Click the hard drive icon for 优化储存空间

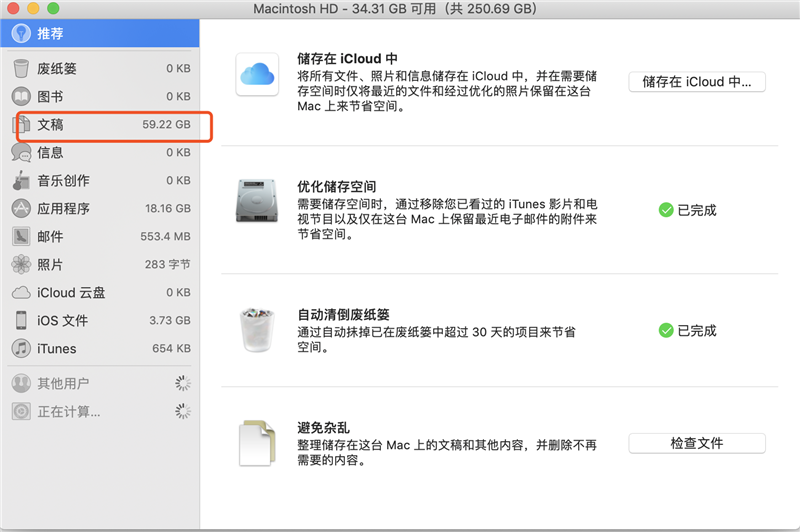(257, 200)
